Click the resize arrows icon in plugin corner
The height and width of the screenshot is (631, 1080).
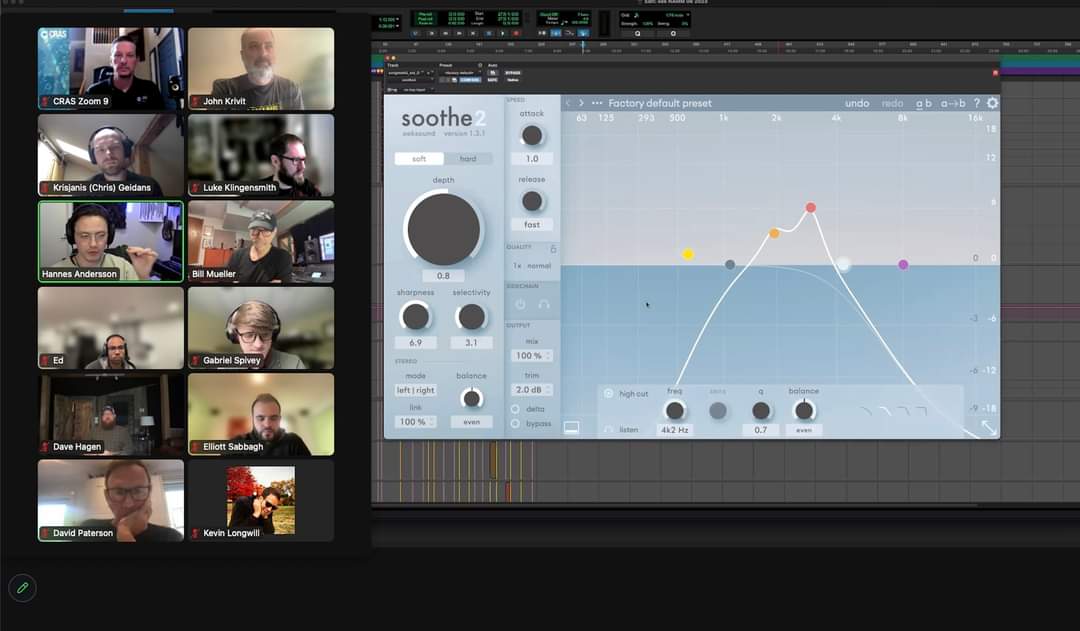988,427
